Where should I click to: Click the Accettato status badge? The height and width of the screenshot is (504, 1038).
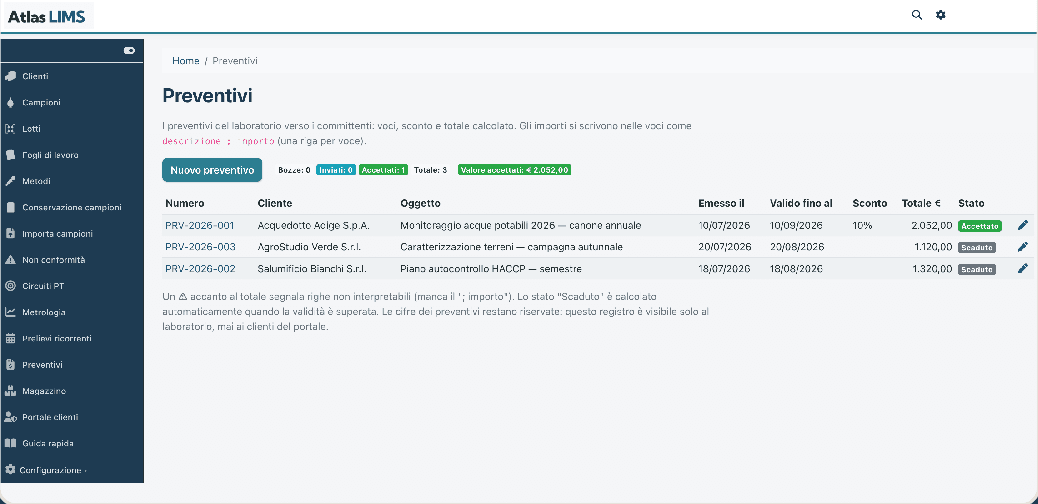(x=979, y=226)
